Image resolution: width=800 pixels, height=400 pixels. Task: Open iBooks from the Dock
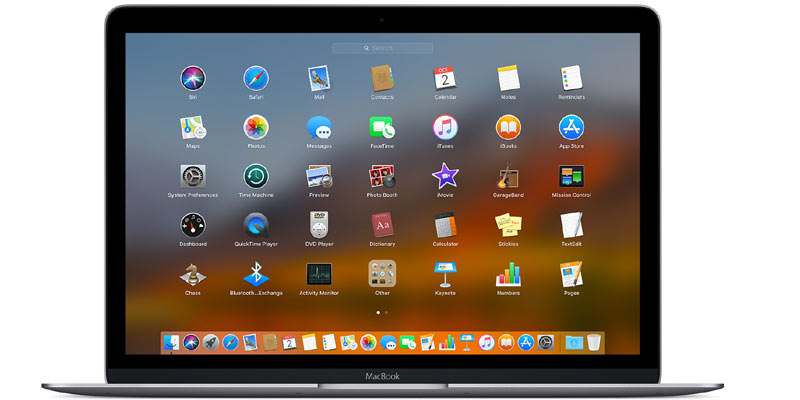pyautogui.click(x=506, y=342)
